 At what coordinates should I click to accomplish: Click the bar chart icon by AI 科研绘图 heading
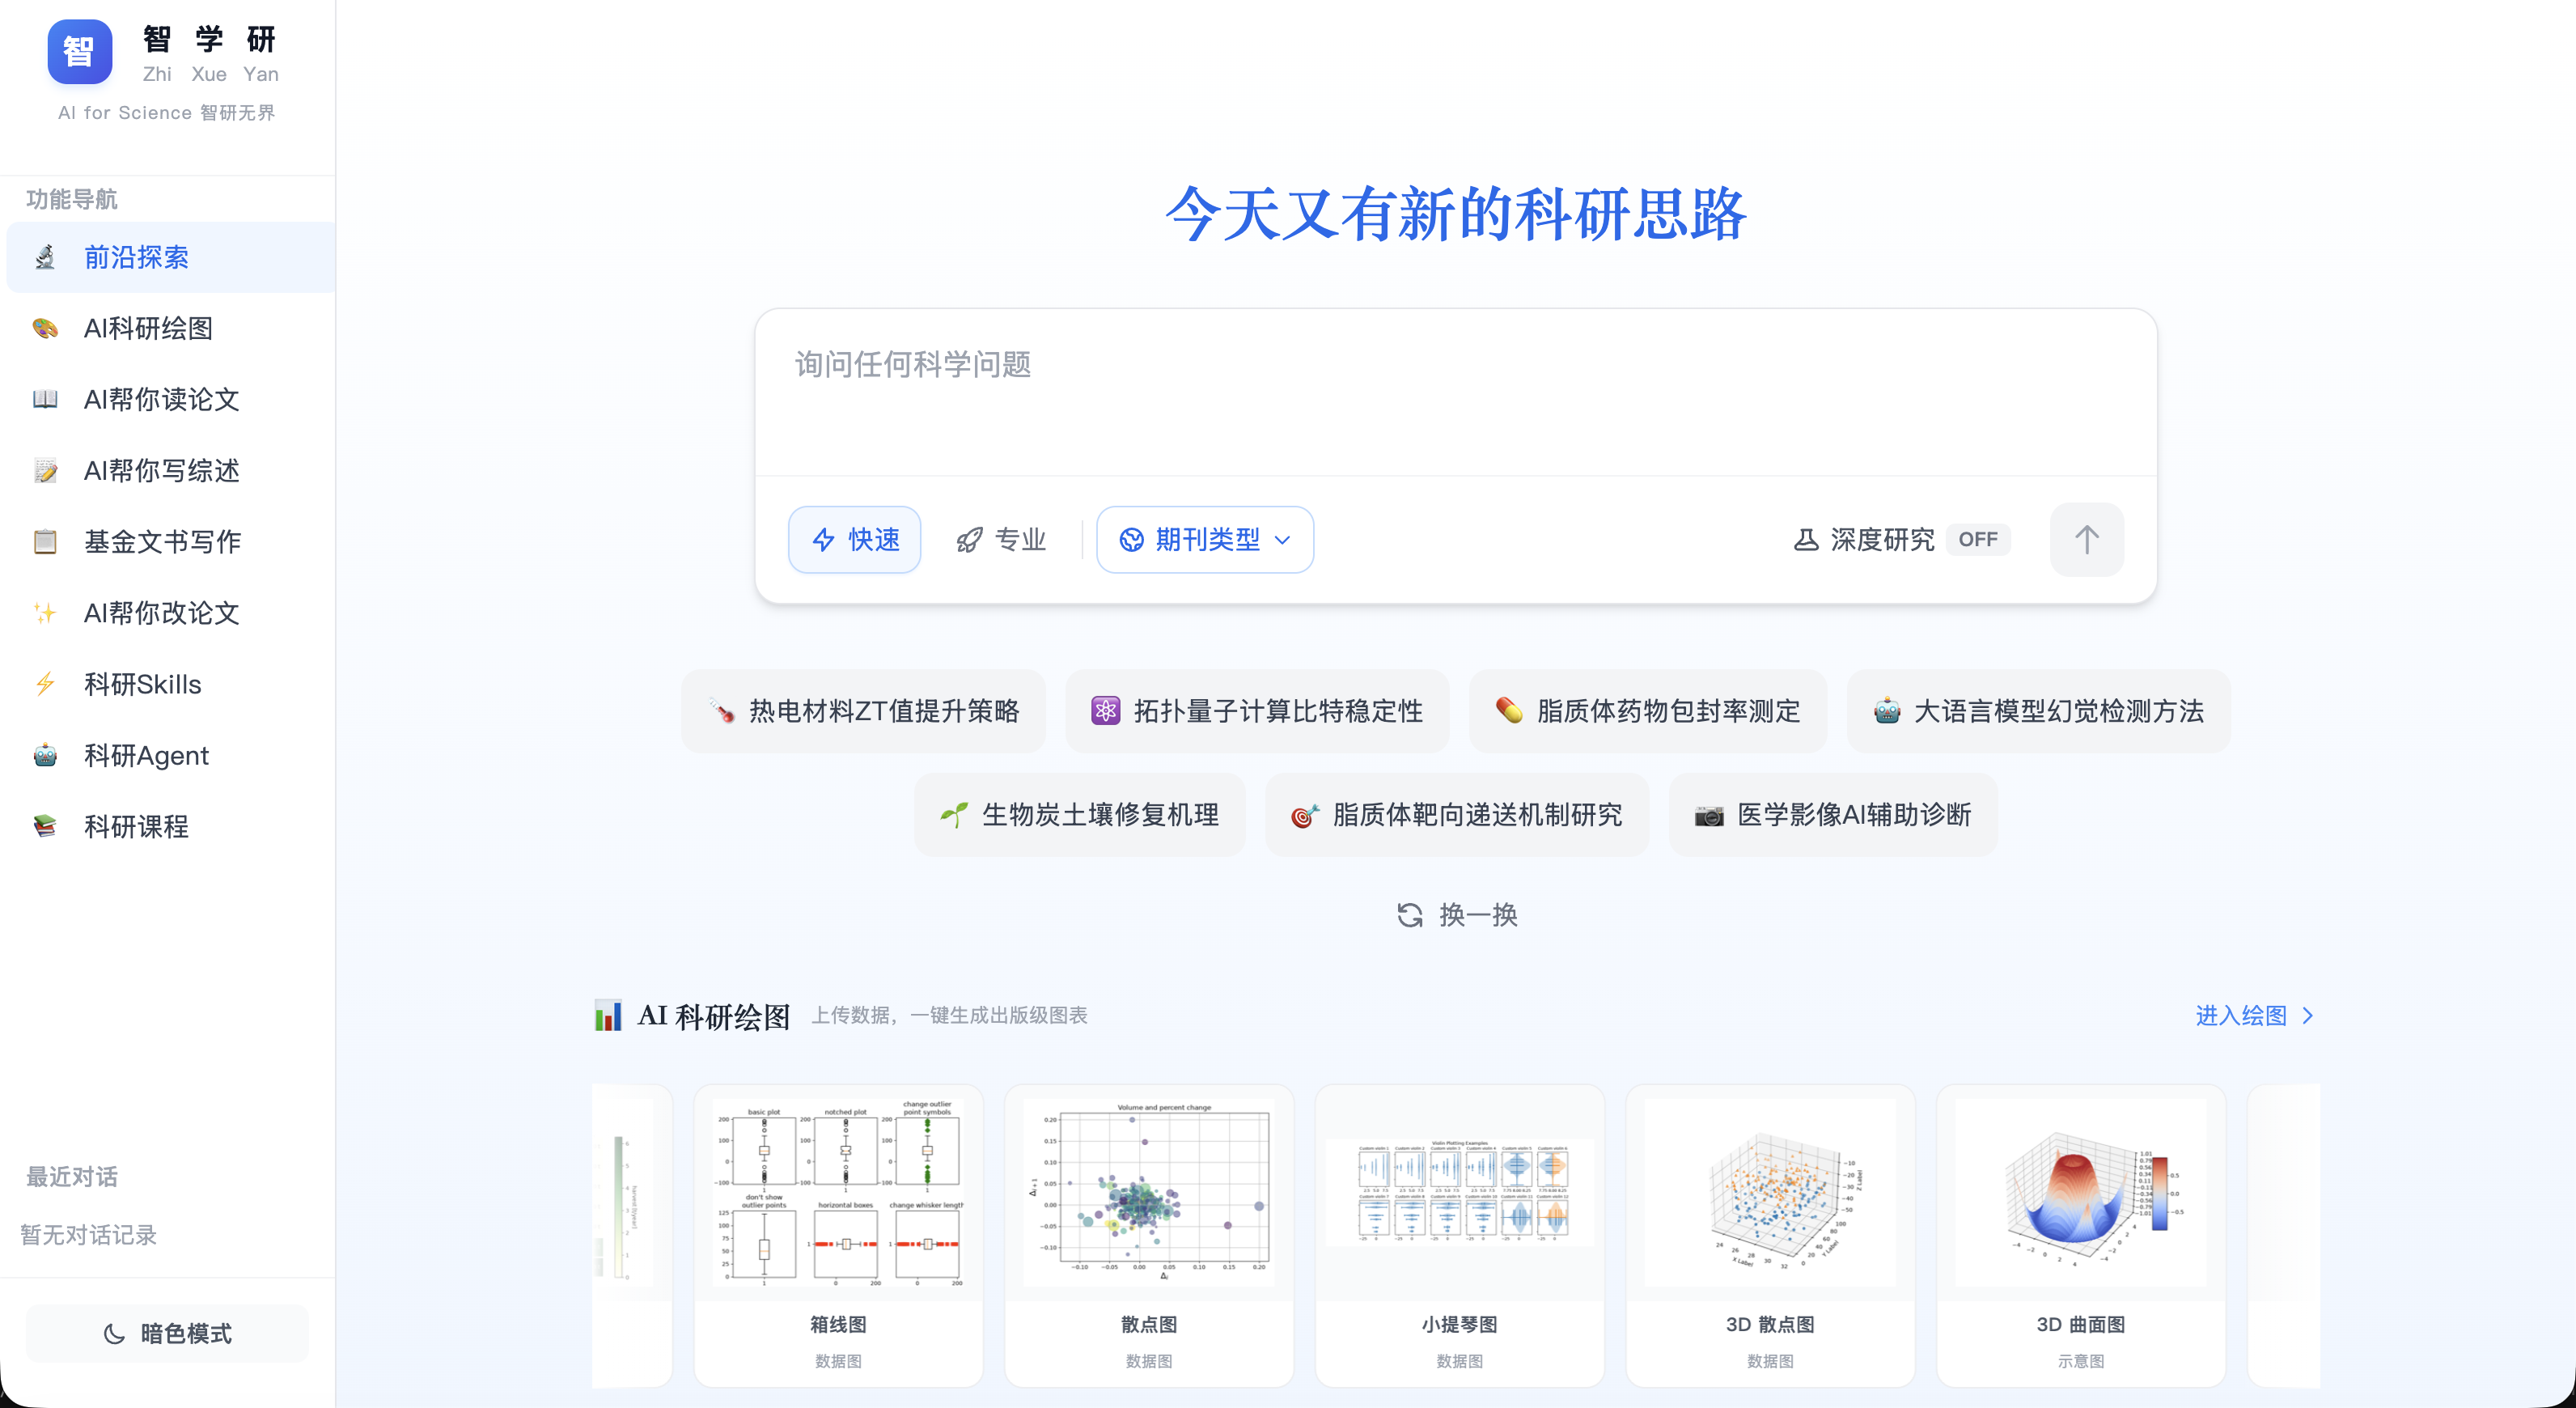tap(608, 1016)
